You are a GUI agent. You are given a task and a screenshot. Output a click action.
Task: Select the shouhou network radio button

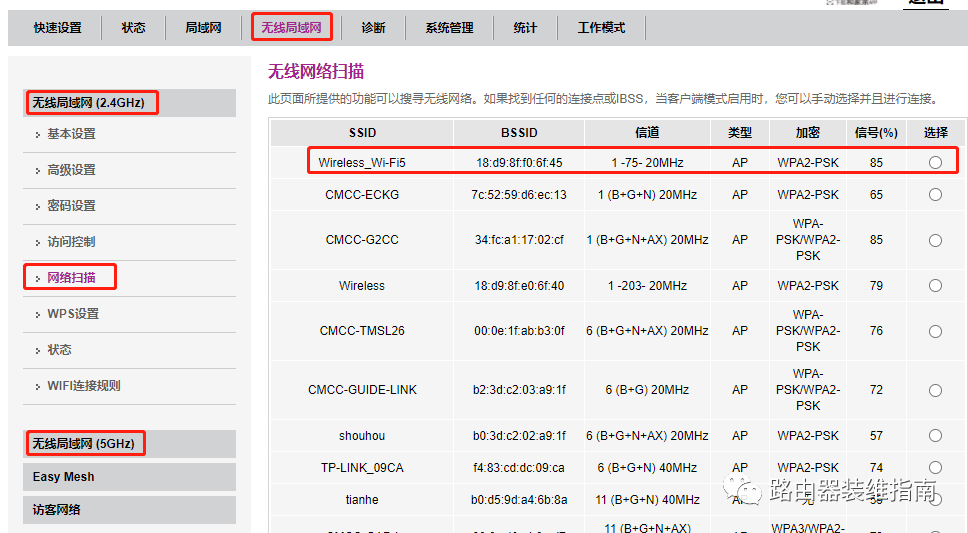935,435
